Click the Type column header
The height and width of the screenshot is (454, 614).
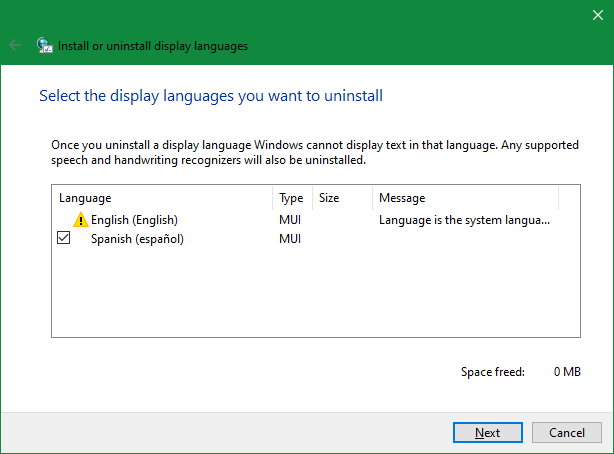point(293,198)
